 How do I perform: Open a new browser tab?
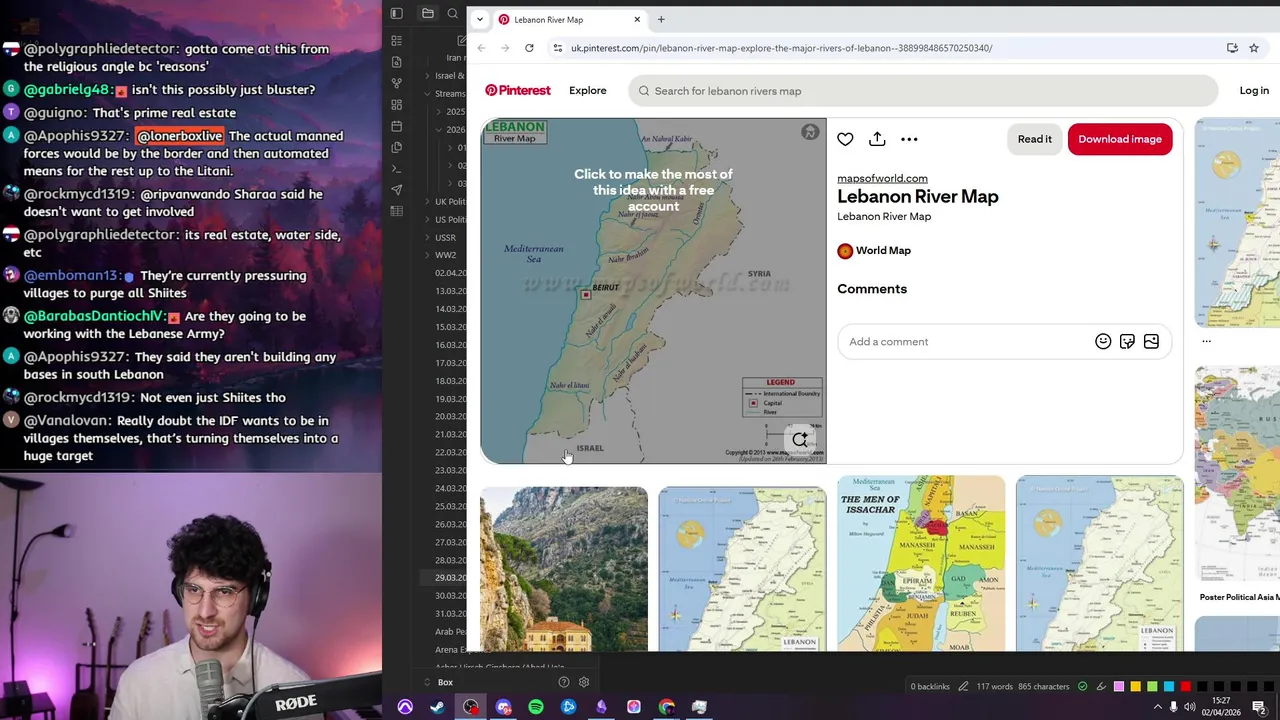coord(661,19)
